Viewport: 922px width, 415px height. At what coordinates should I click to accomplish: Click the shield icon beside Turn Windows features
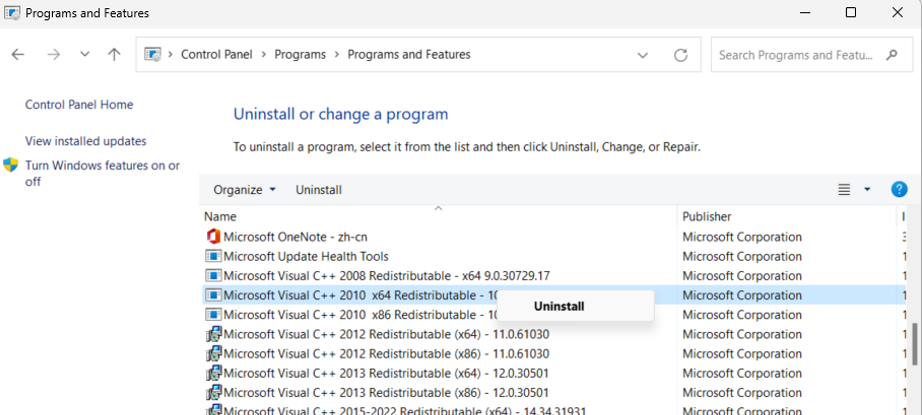tap(11, 165)
